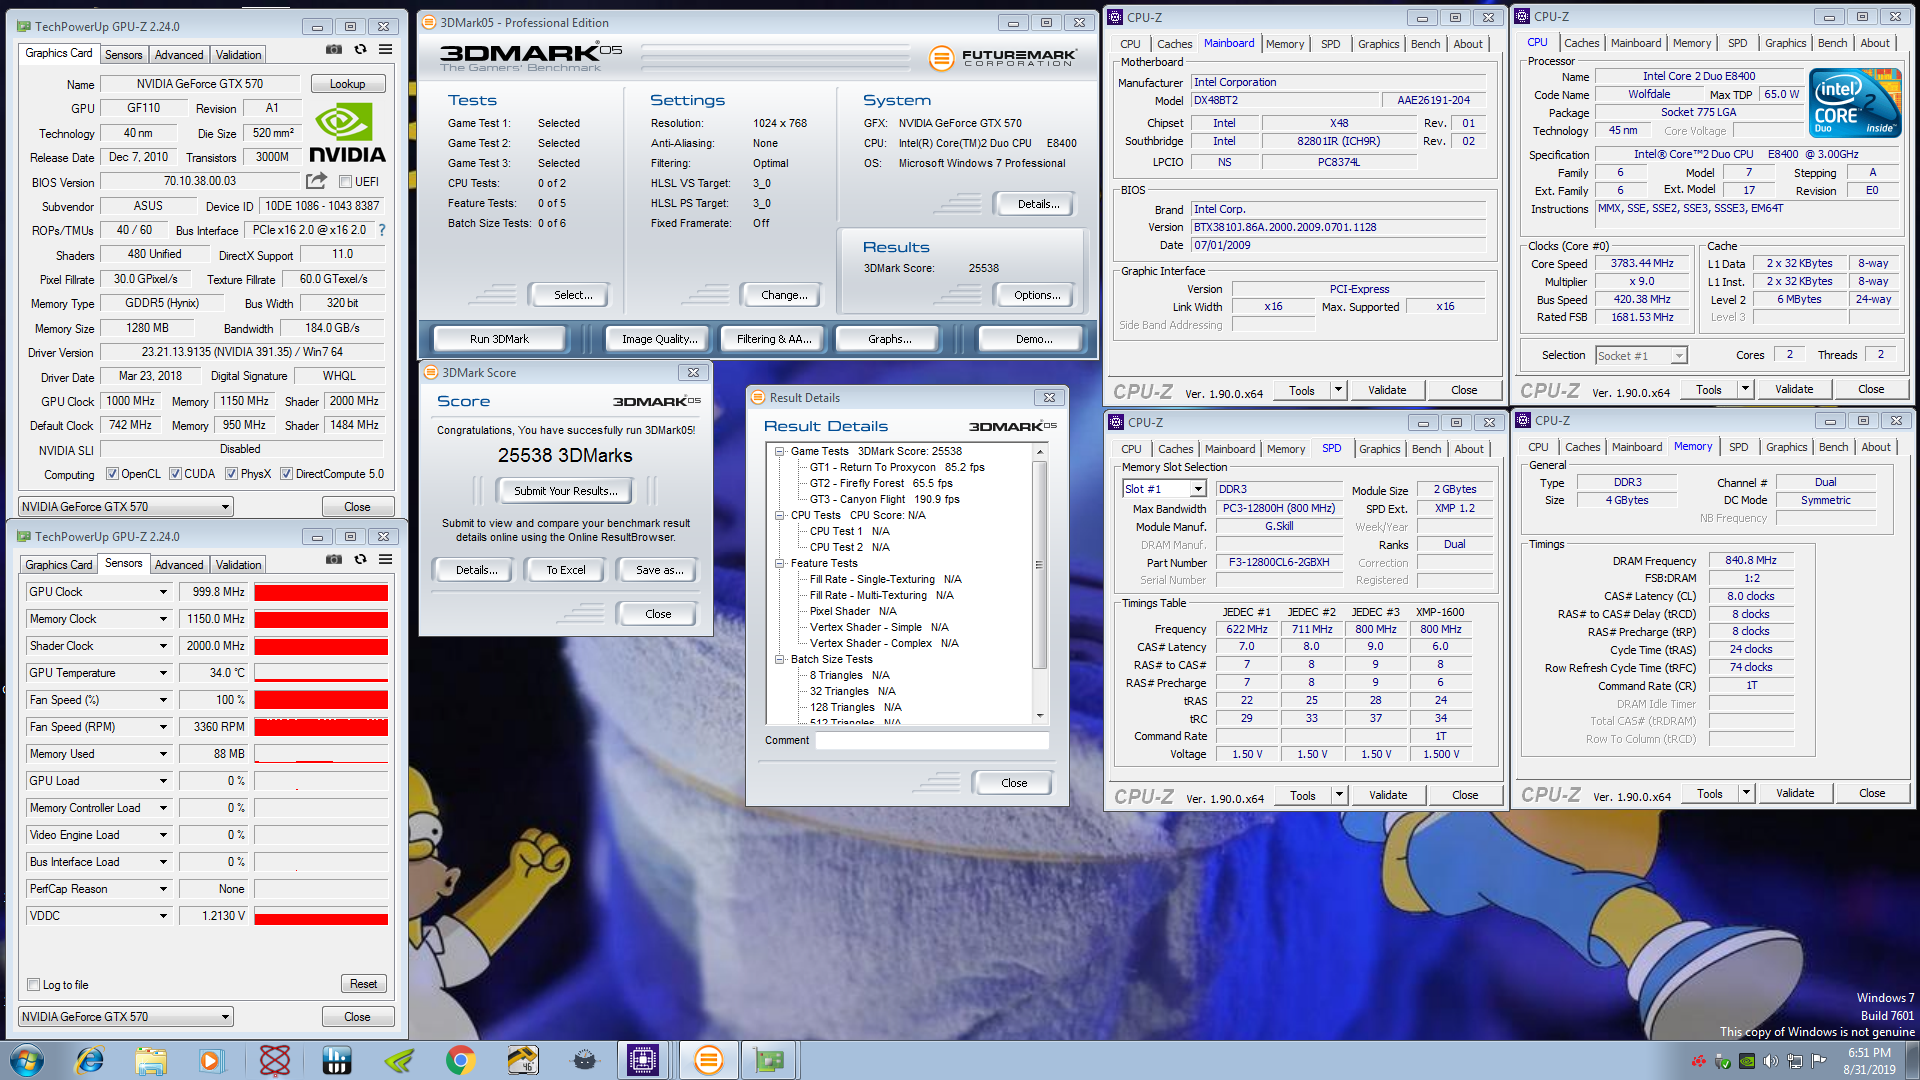Screen dimensions: 1920x1080
Task: Open VDDC sensor dropdown
Action: click(163, 916)
